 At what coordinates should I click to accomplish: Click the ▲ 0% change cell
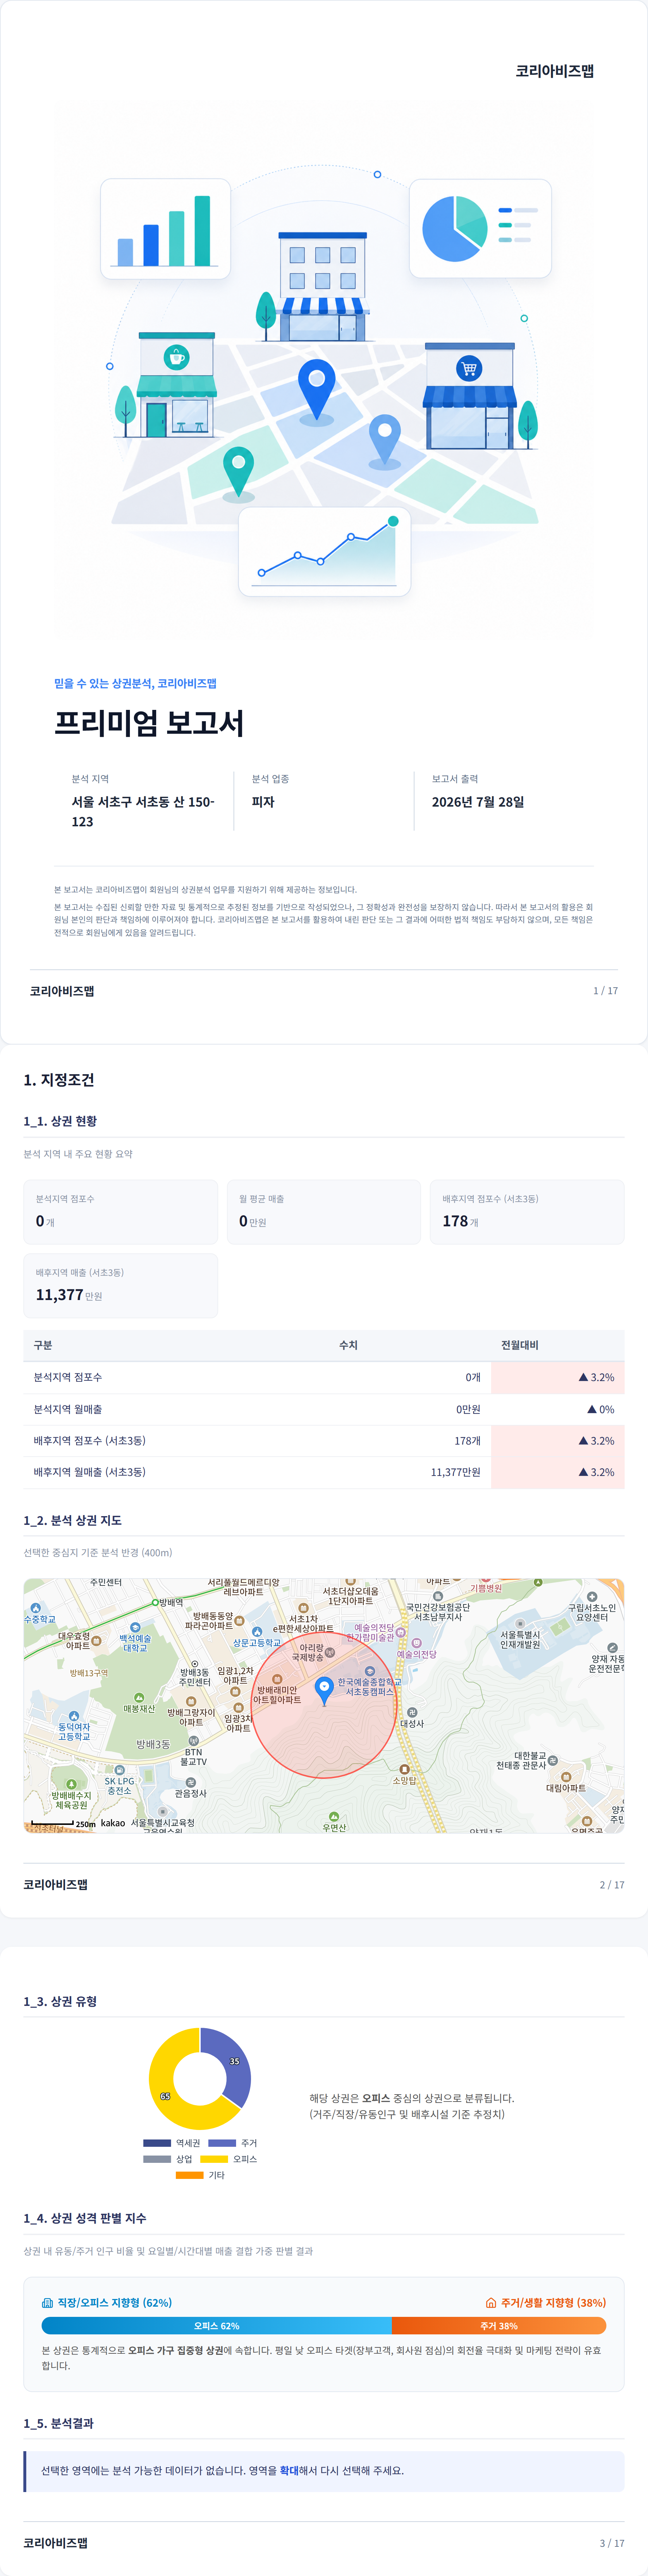coord(558,1410)
